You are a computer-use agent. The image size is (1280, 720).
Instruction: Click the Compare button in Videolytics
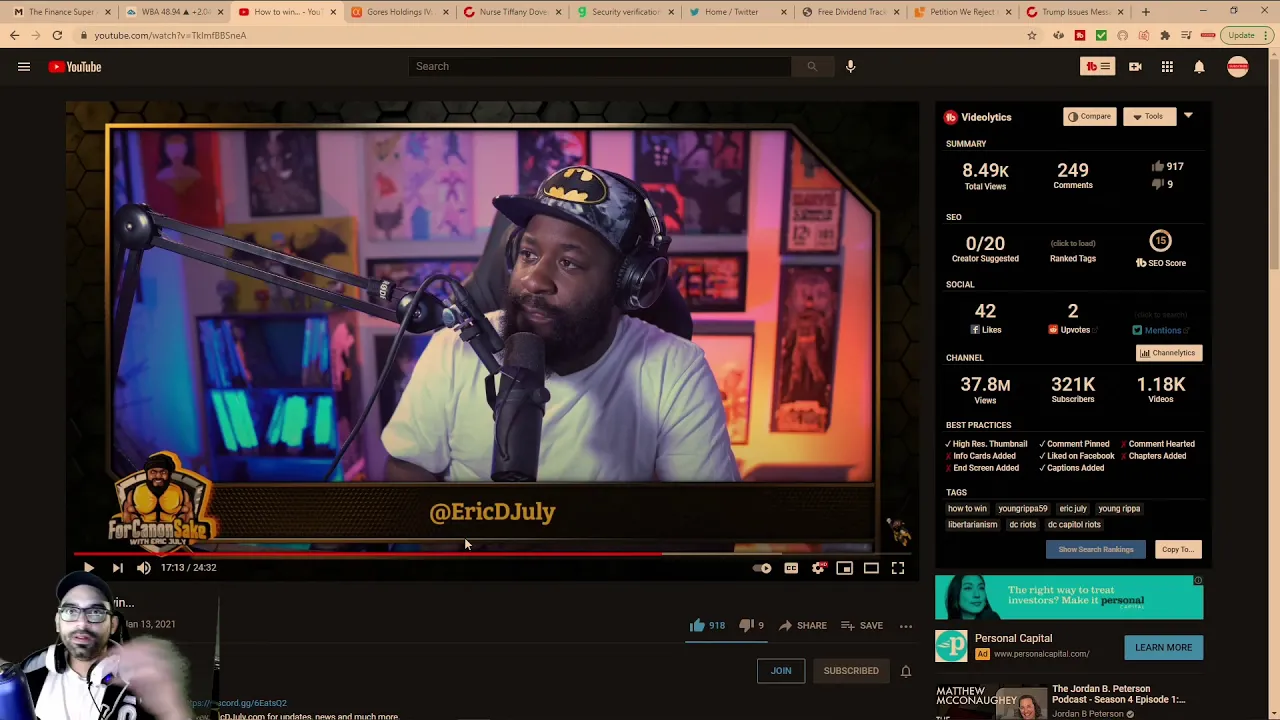1089,116
